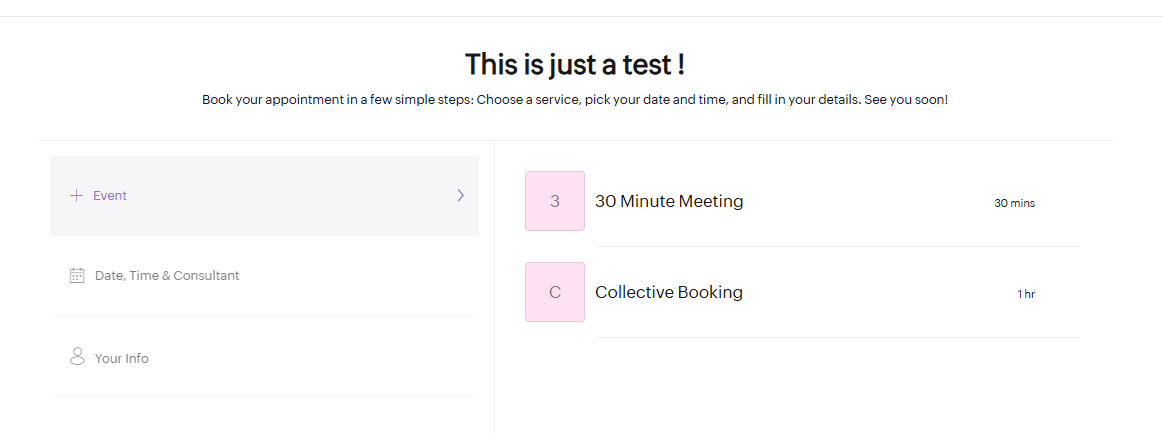Click the "This is just a test !" heading
1163x433 pixels.
pos(575,65)
